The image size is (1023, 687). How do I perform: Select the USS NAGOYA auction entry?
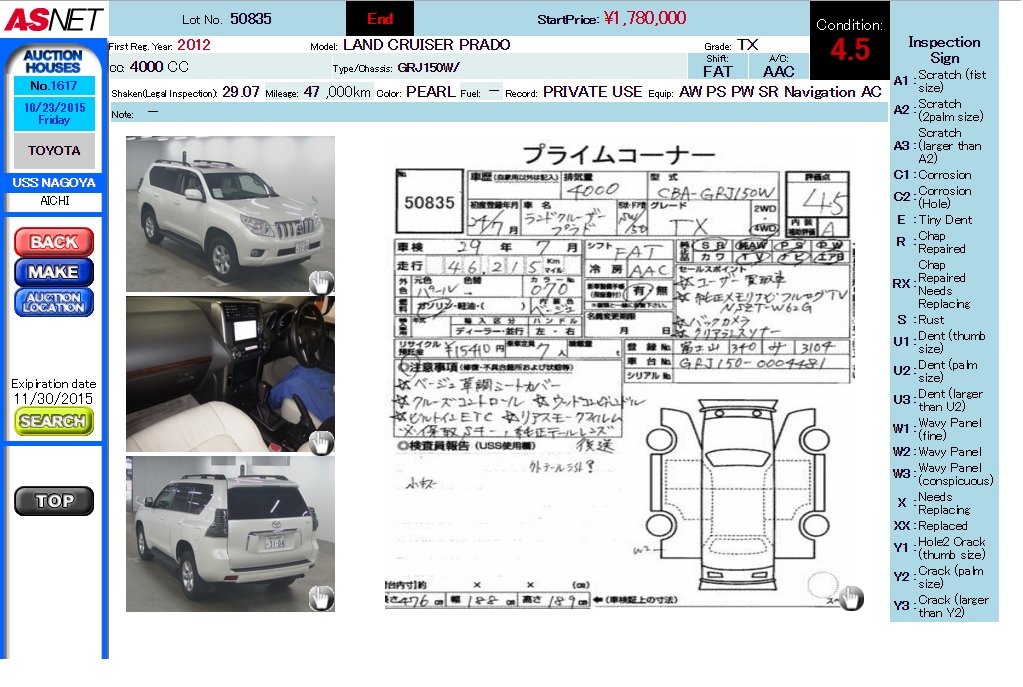(54, 183)
